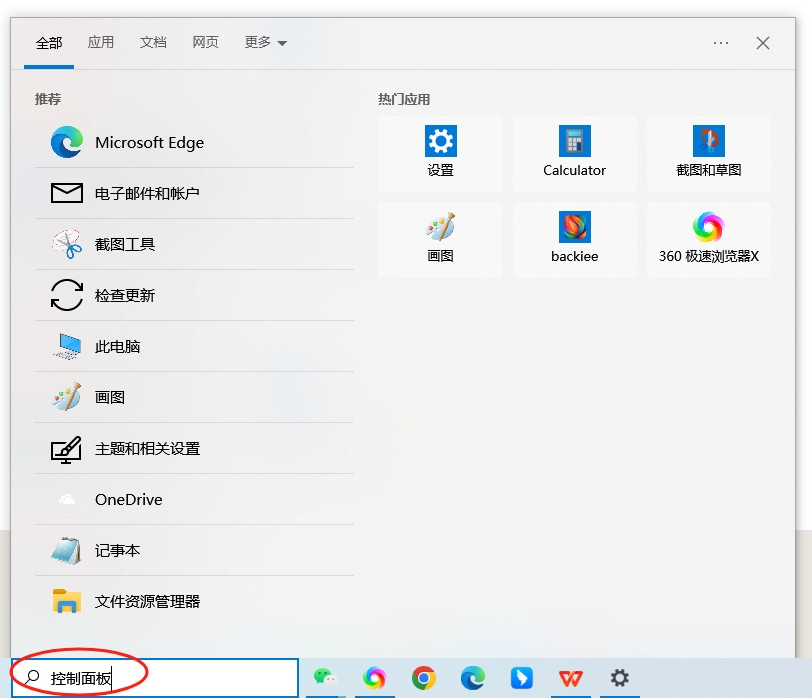Open Microsoft Edge from the taskbar
The height and width of the screenshot is (698, 812).
coord(472,678)
